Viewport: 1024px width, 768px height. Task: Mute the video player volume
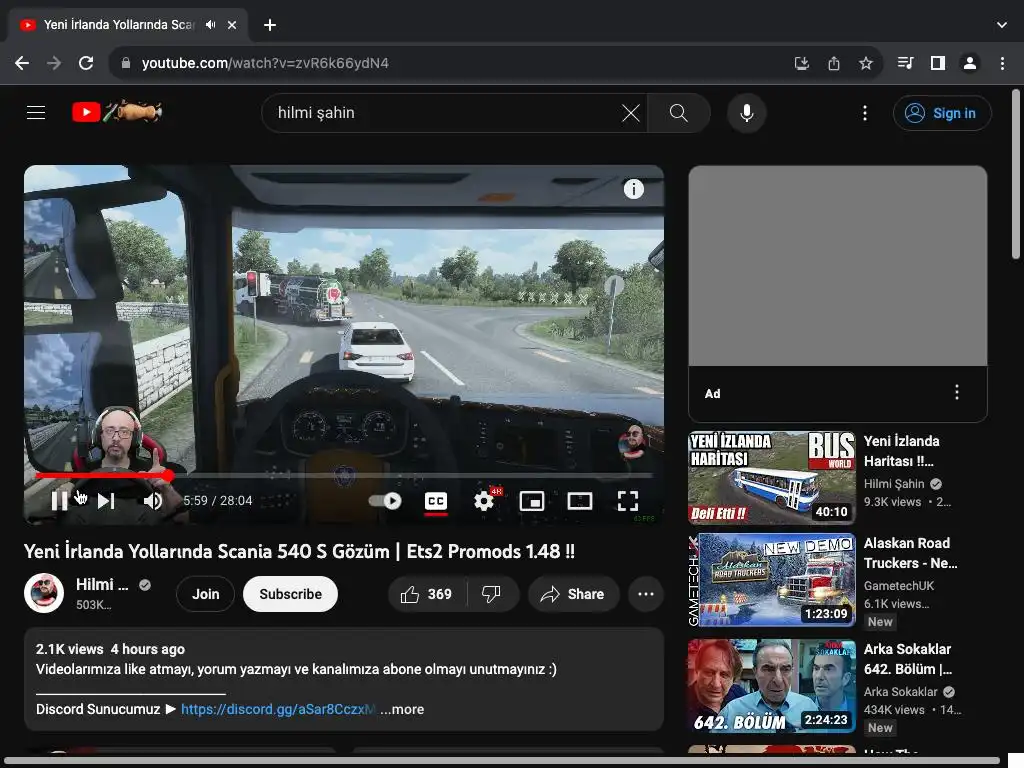[152, 501]
